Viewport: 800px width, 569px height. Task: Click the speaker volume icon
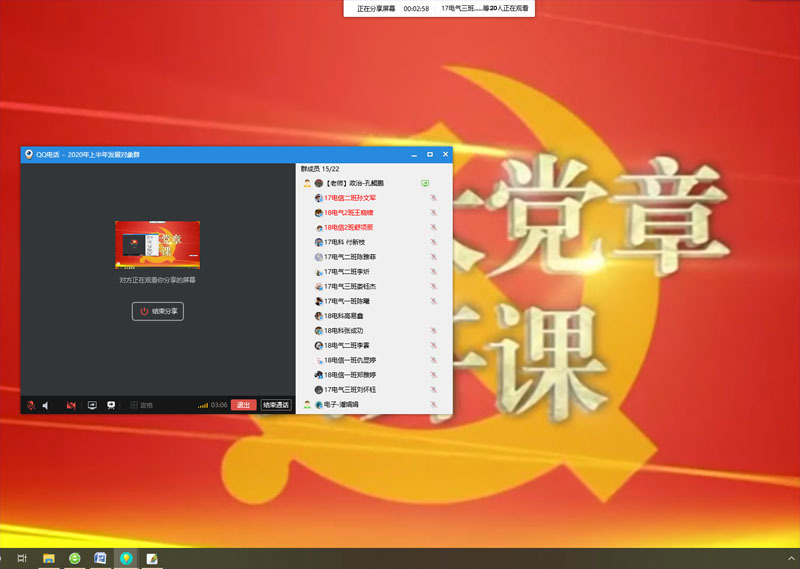(46, 405)
